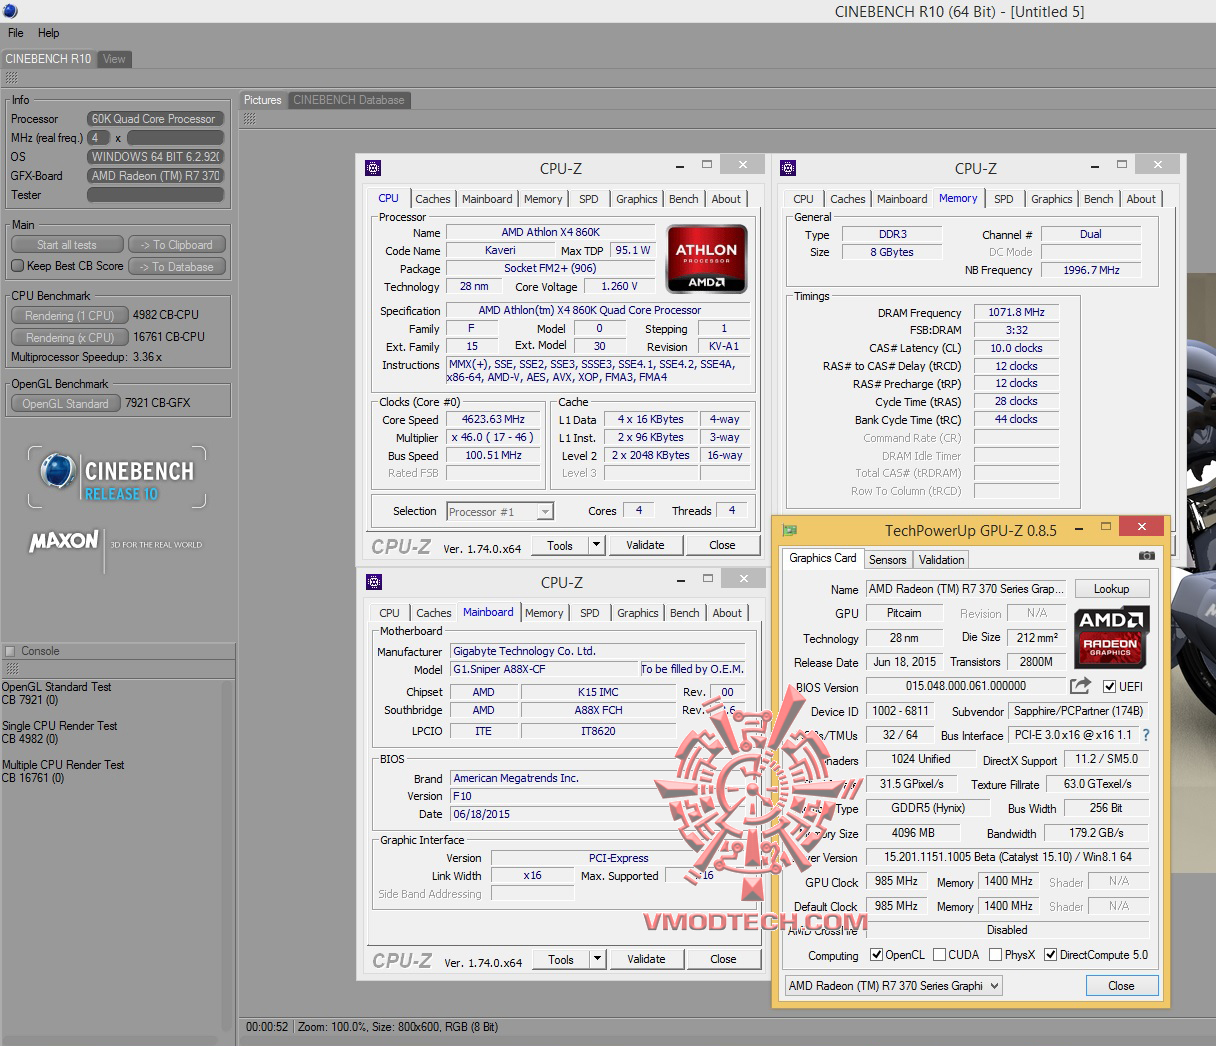Open Bench tab in CPU-Z Memory window

(x=1098, y=199)
